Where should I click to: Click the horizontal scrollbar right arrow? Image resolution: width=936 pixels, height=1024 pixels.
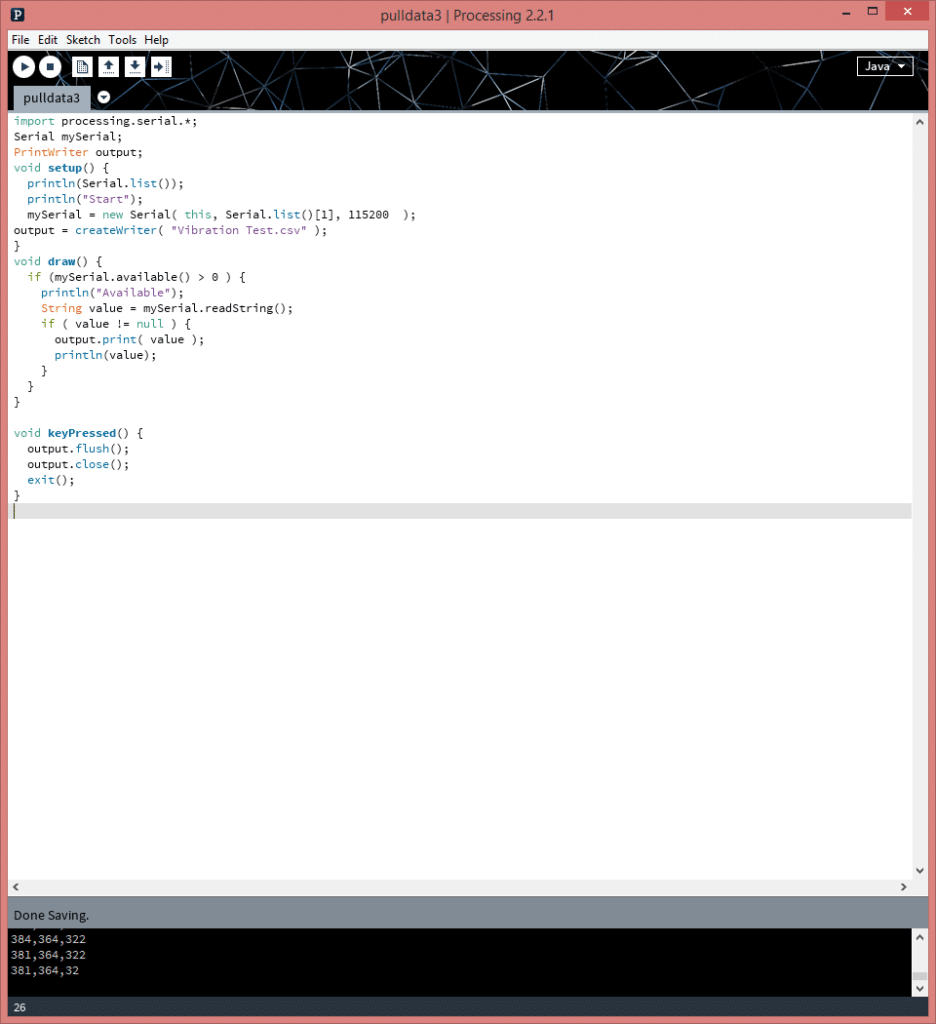click(904, 887)
